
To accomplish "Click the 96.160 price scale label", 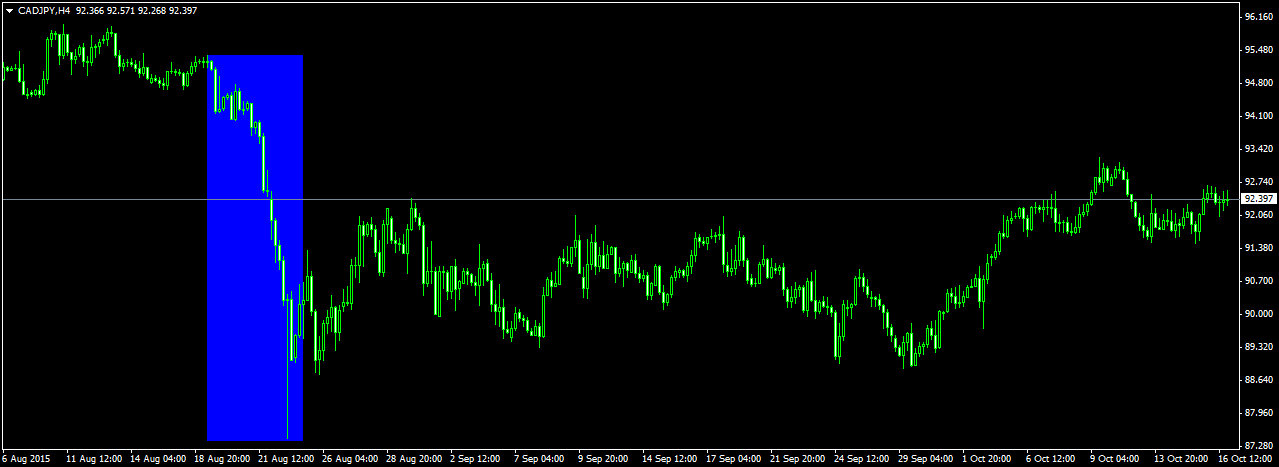I will point(1257,17).
